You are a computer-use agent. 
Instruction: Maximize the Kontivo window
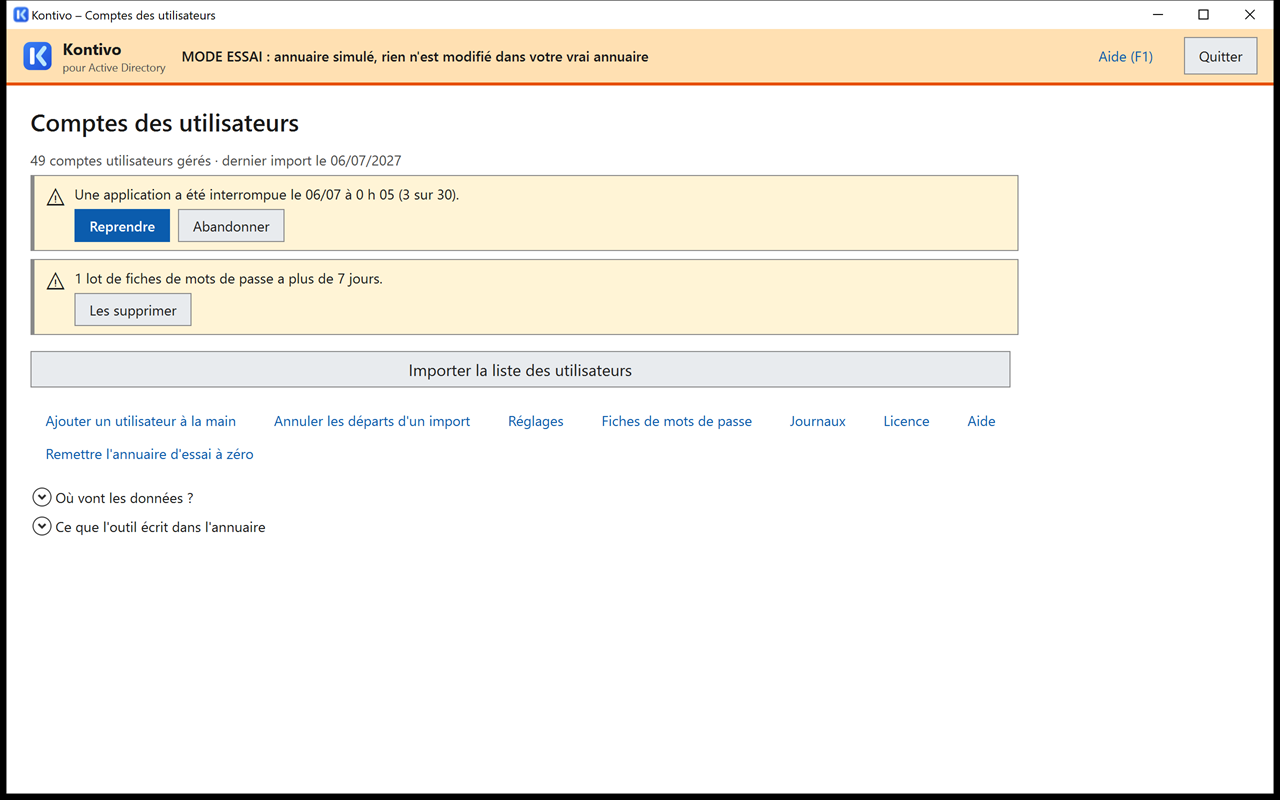1204,15
